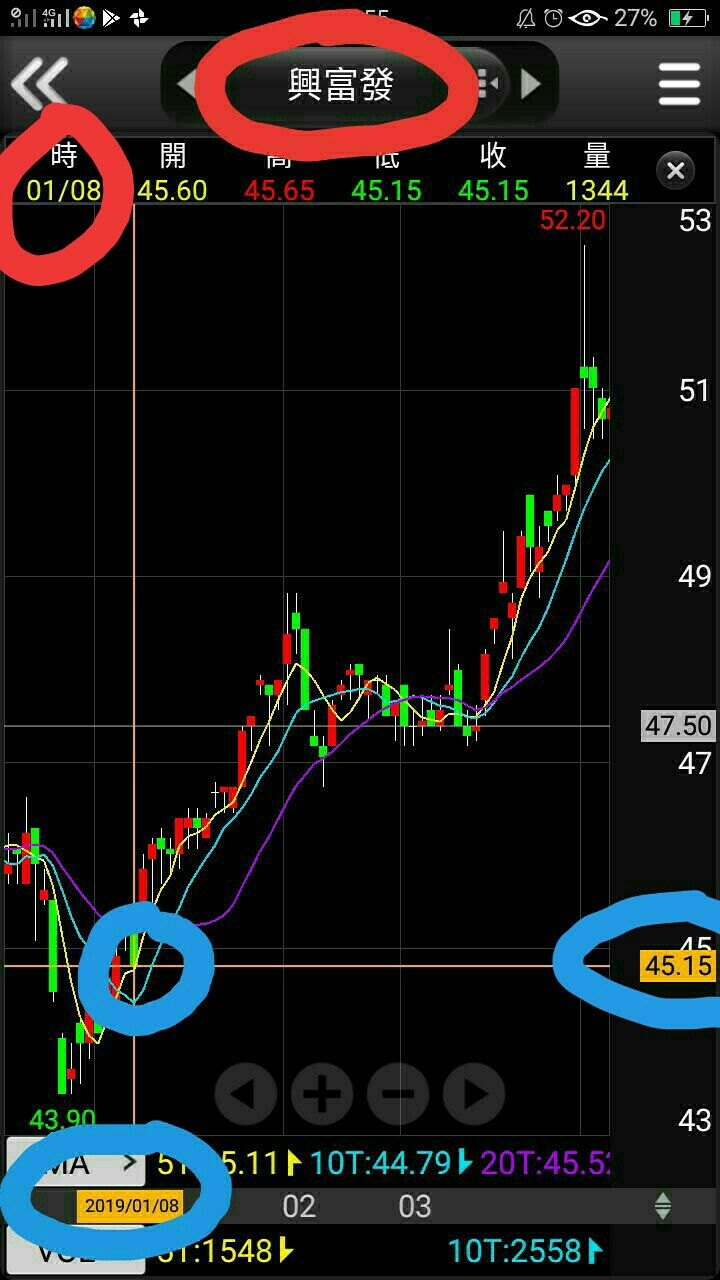Go to previous stock with left arrow
The image size is (720, 1280).
186,84
